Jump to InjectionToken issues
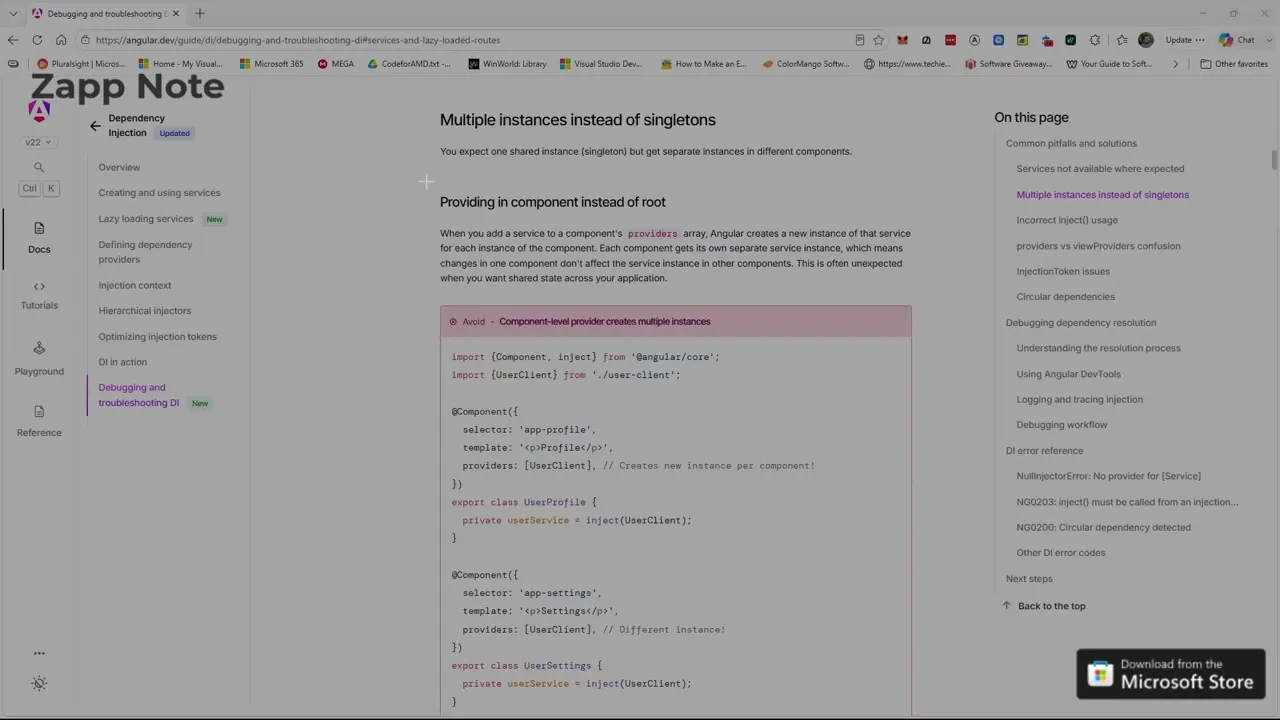Image resolution: width=1280 pixels, height=720 pixels. [x=1063, y=271]
